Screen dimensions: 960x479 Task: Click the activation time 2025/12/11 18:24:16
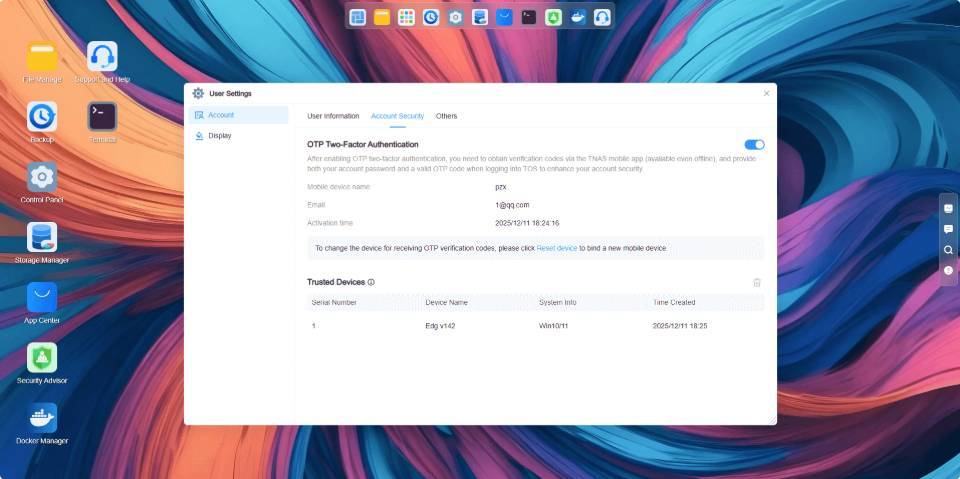[x=527, y=223]
